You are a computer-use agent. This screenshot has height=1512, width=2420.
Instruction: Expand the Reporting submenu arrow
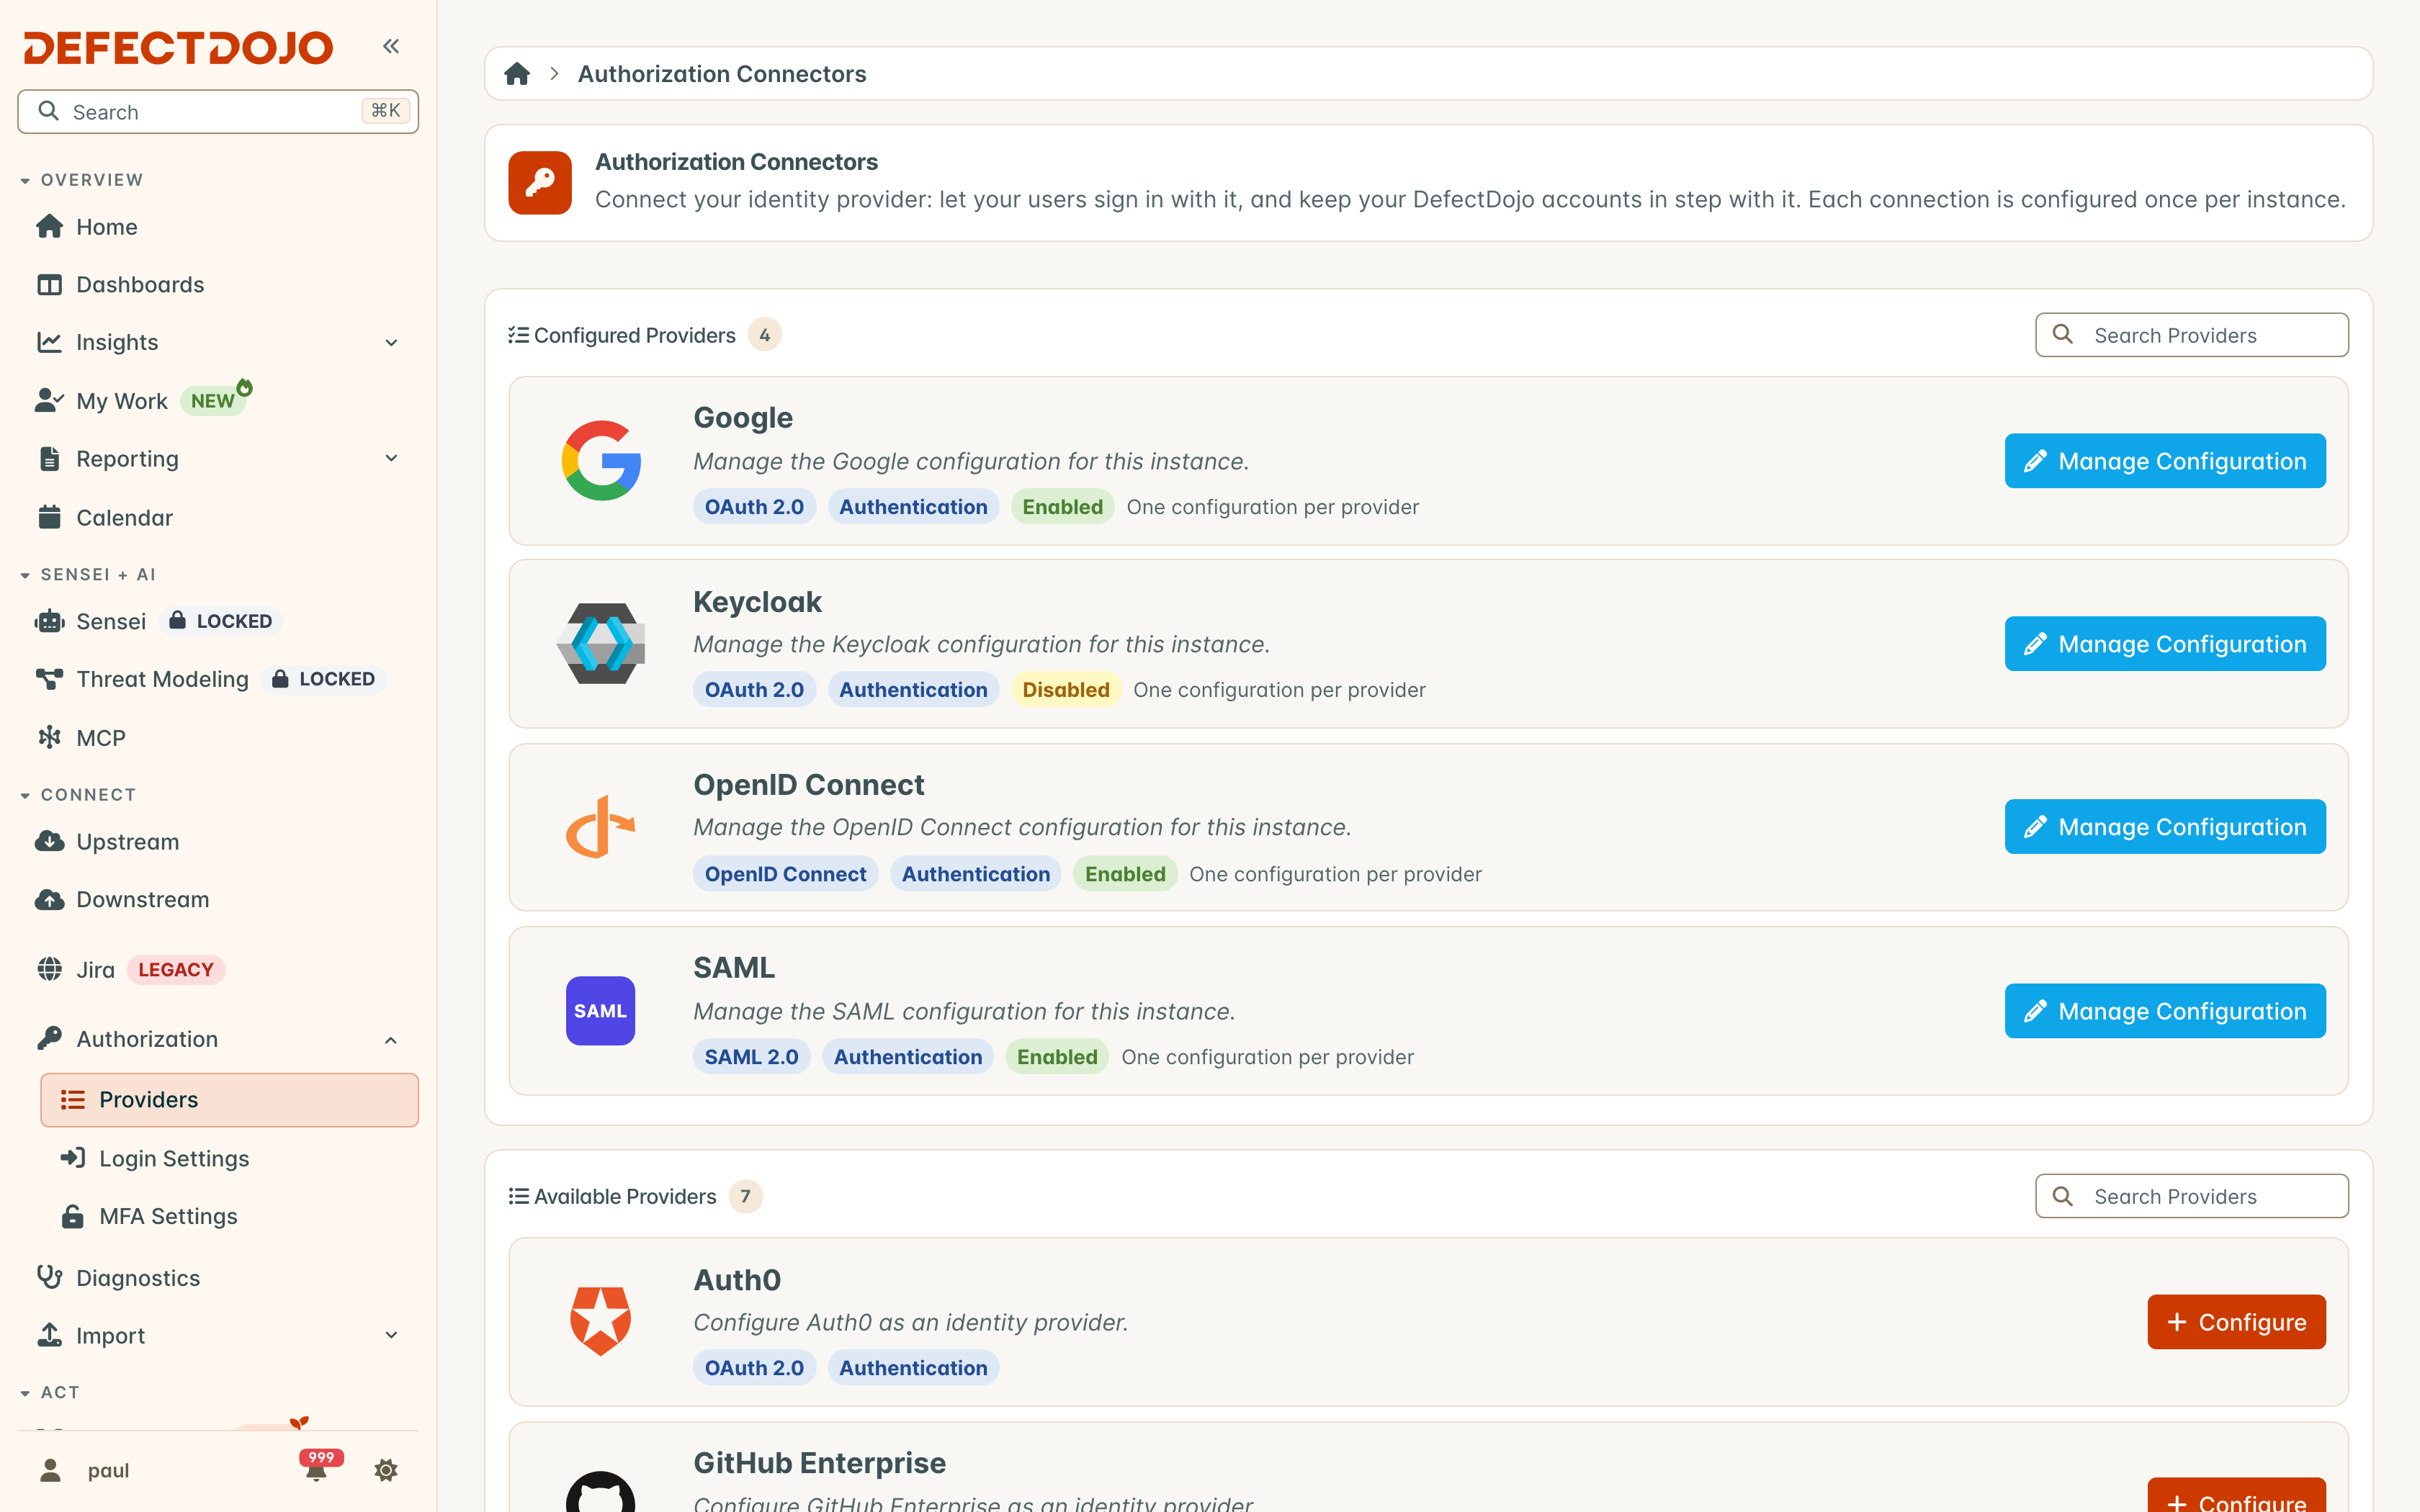391,459
